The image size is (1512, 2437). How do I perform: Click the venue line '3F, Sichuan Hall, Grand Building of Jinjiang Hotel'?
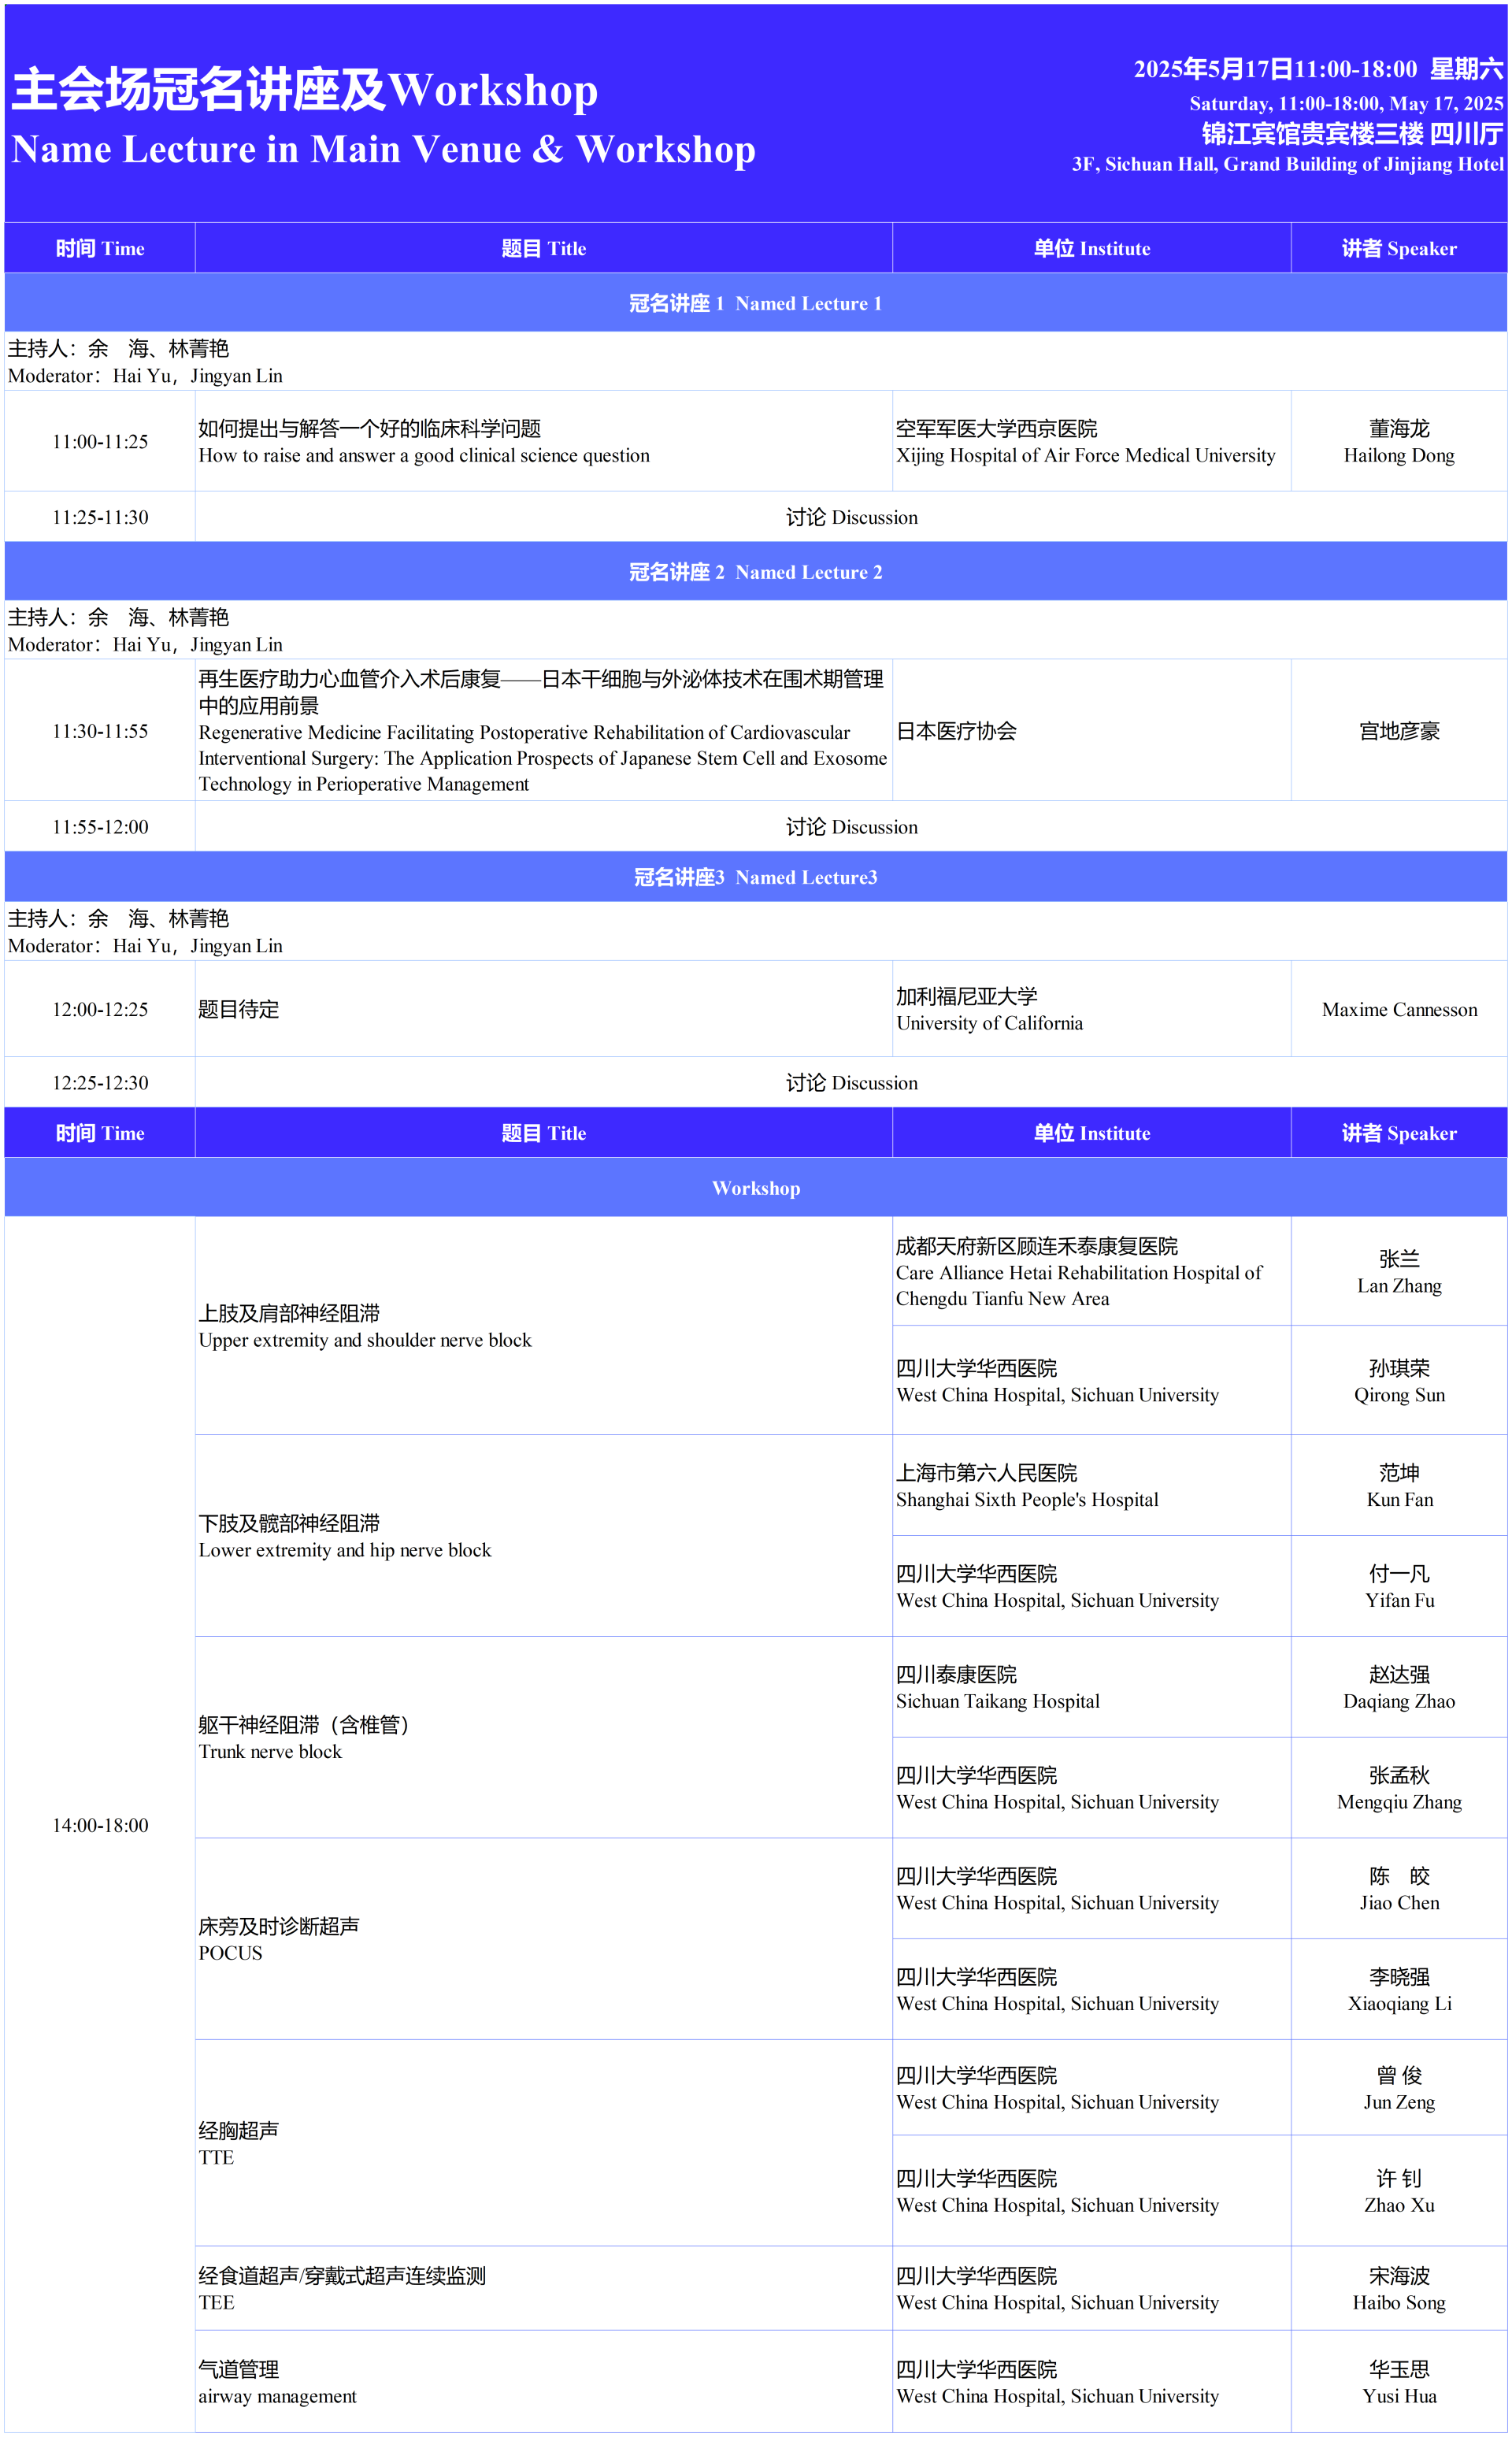click(1287, 164)
